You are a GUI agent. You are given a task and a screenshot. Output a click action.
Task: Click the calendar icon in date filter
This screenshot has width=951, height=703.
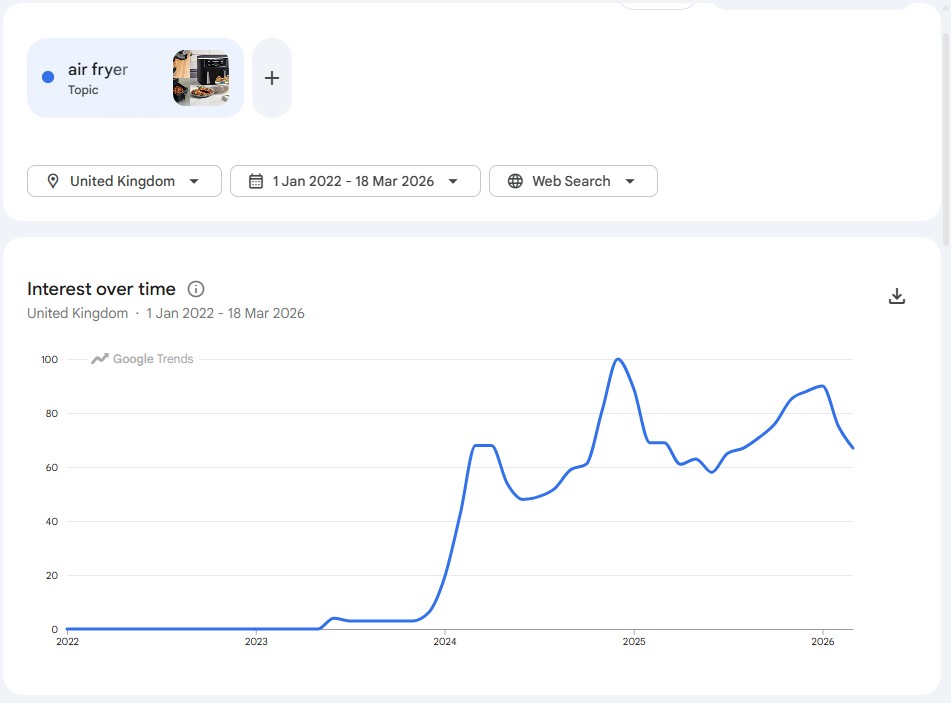point(256,181)
